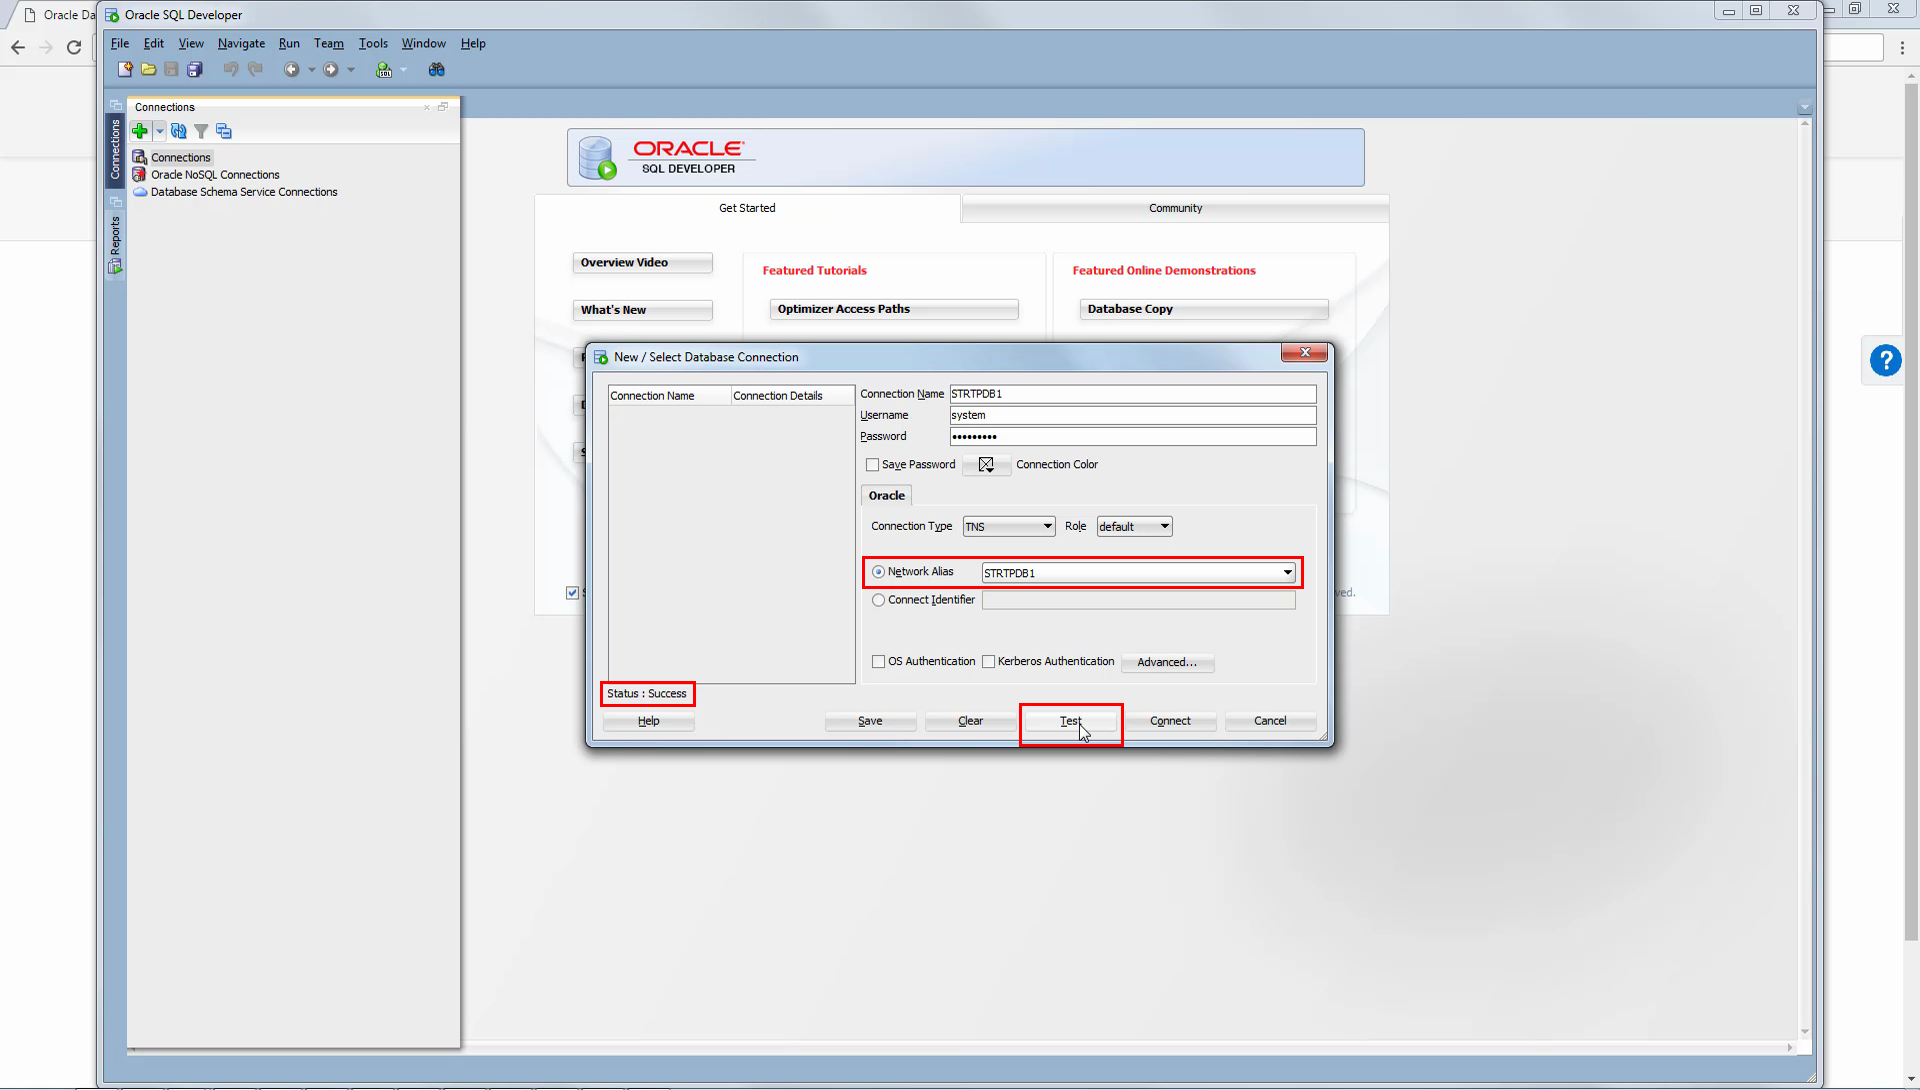
Task: Click the Save disk toolbar icon
Action: click(x=171, y=70)
